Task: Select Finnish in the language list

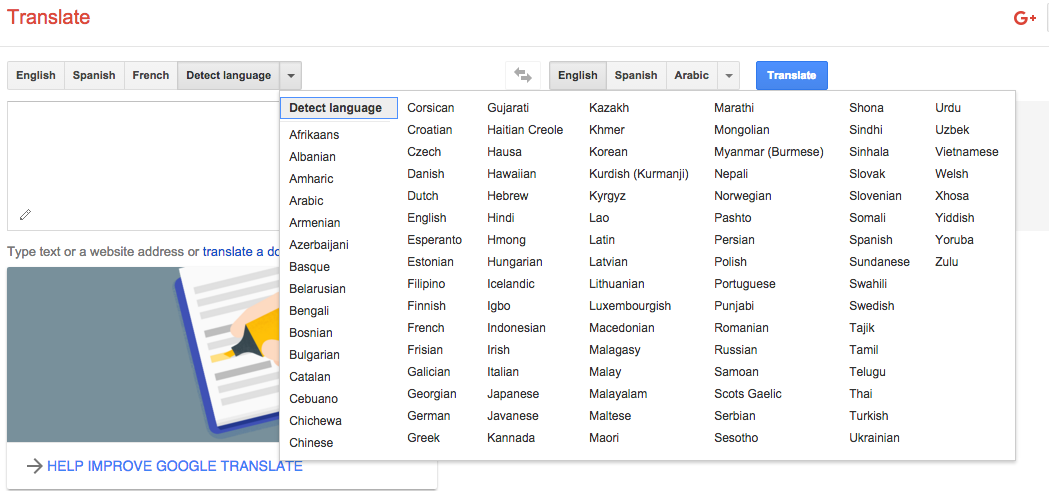Action: click(426, 306)
